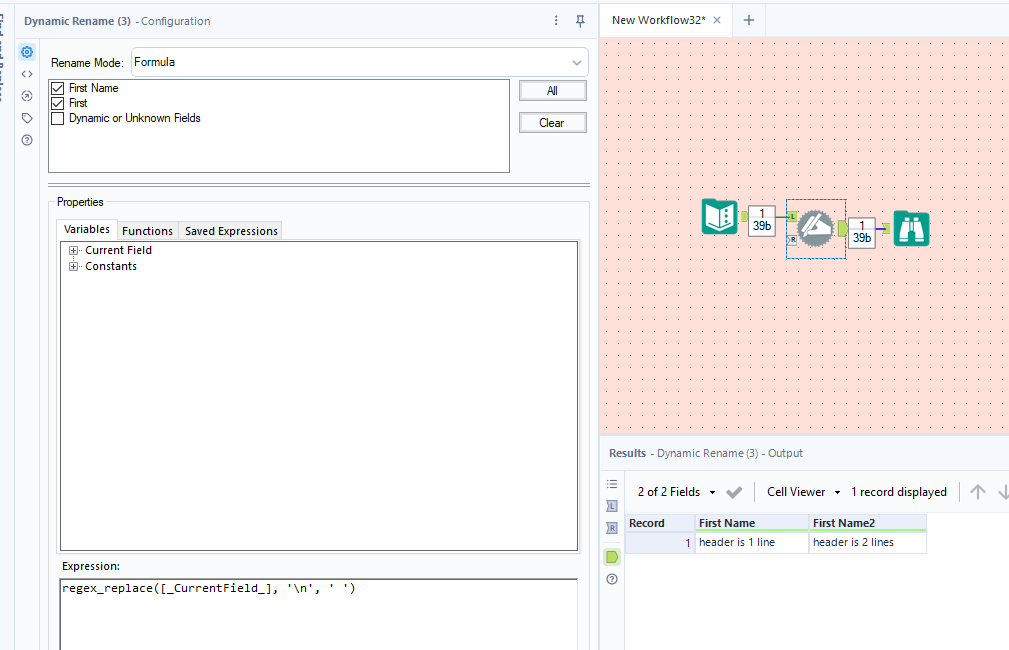Click the green output anchor icon in Results
Screen dimensions: 1009x650
[611, 556]
